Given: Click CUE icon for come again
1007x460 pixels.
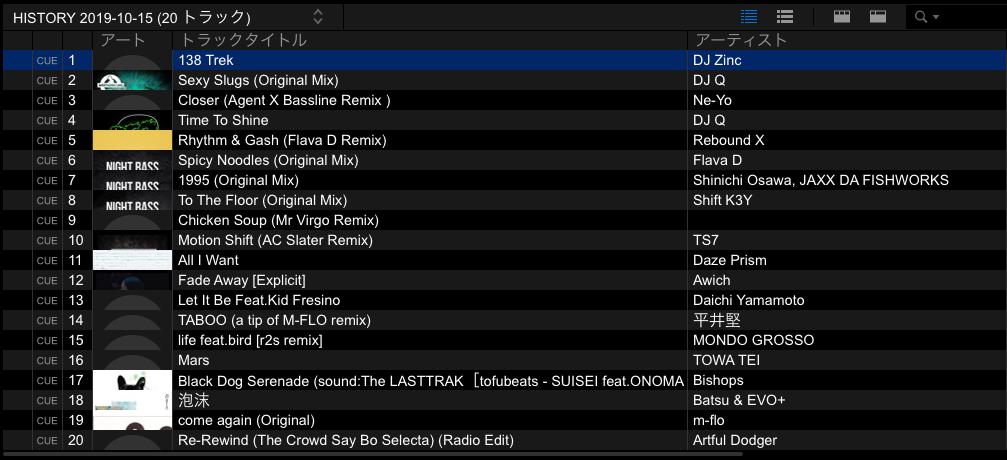Looking at the screenshot, I should [x=47, y=420].
